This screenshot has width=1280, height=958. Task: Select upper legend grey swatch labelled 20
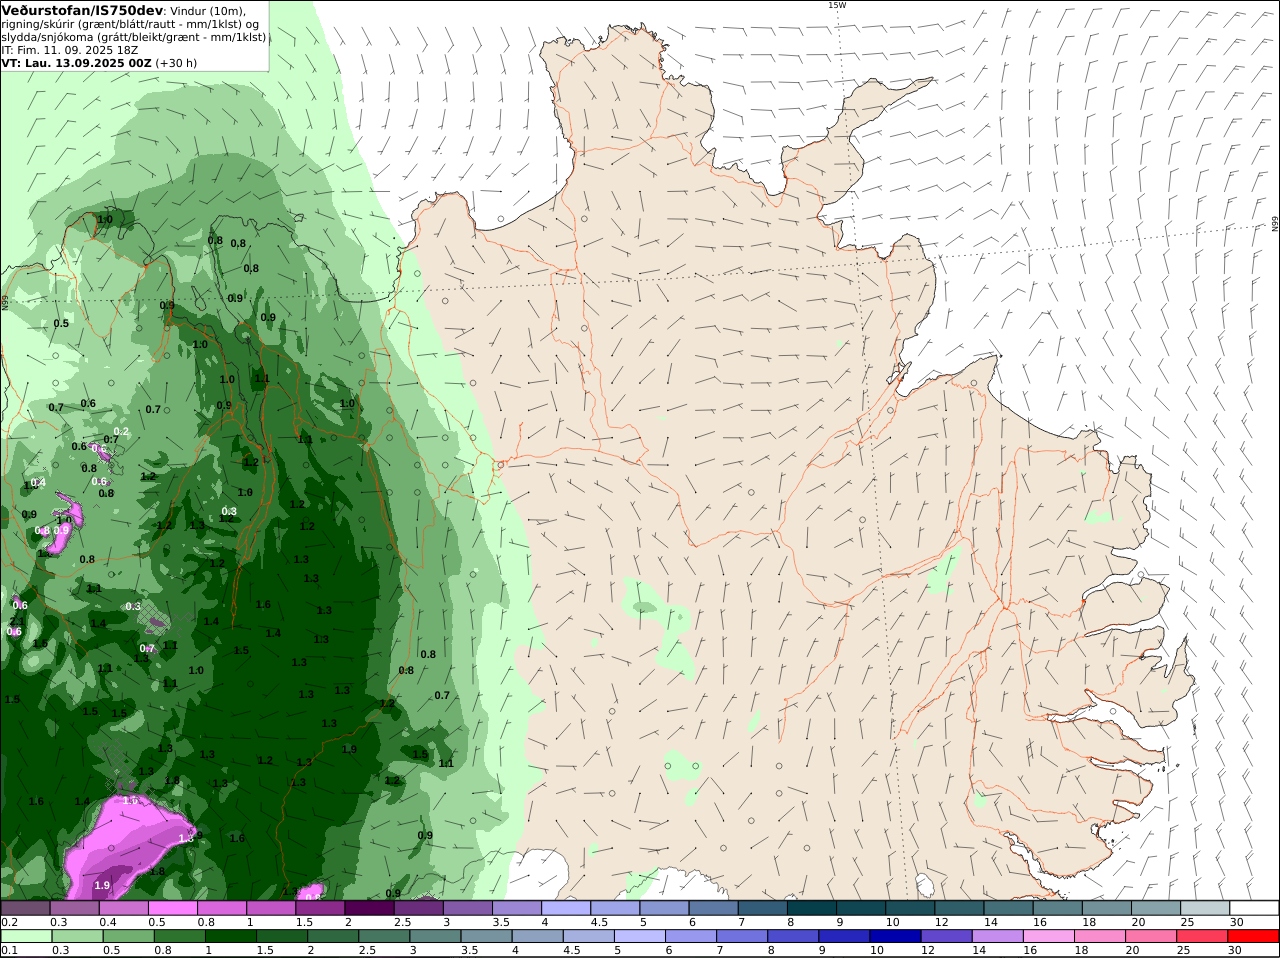point(1155,908)
